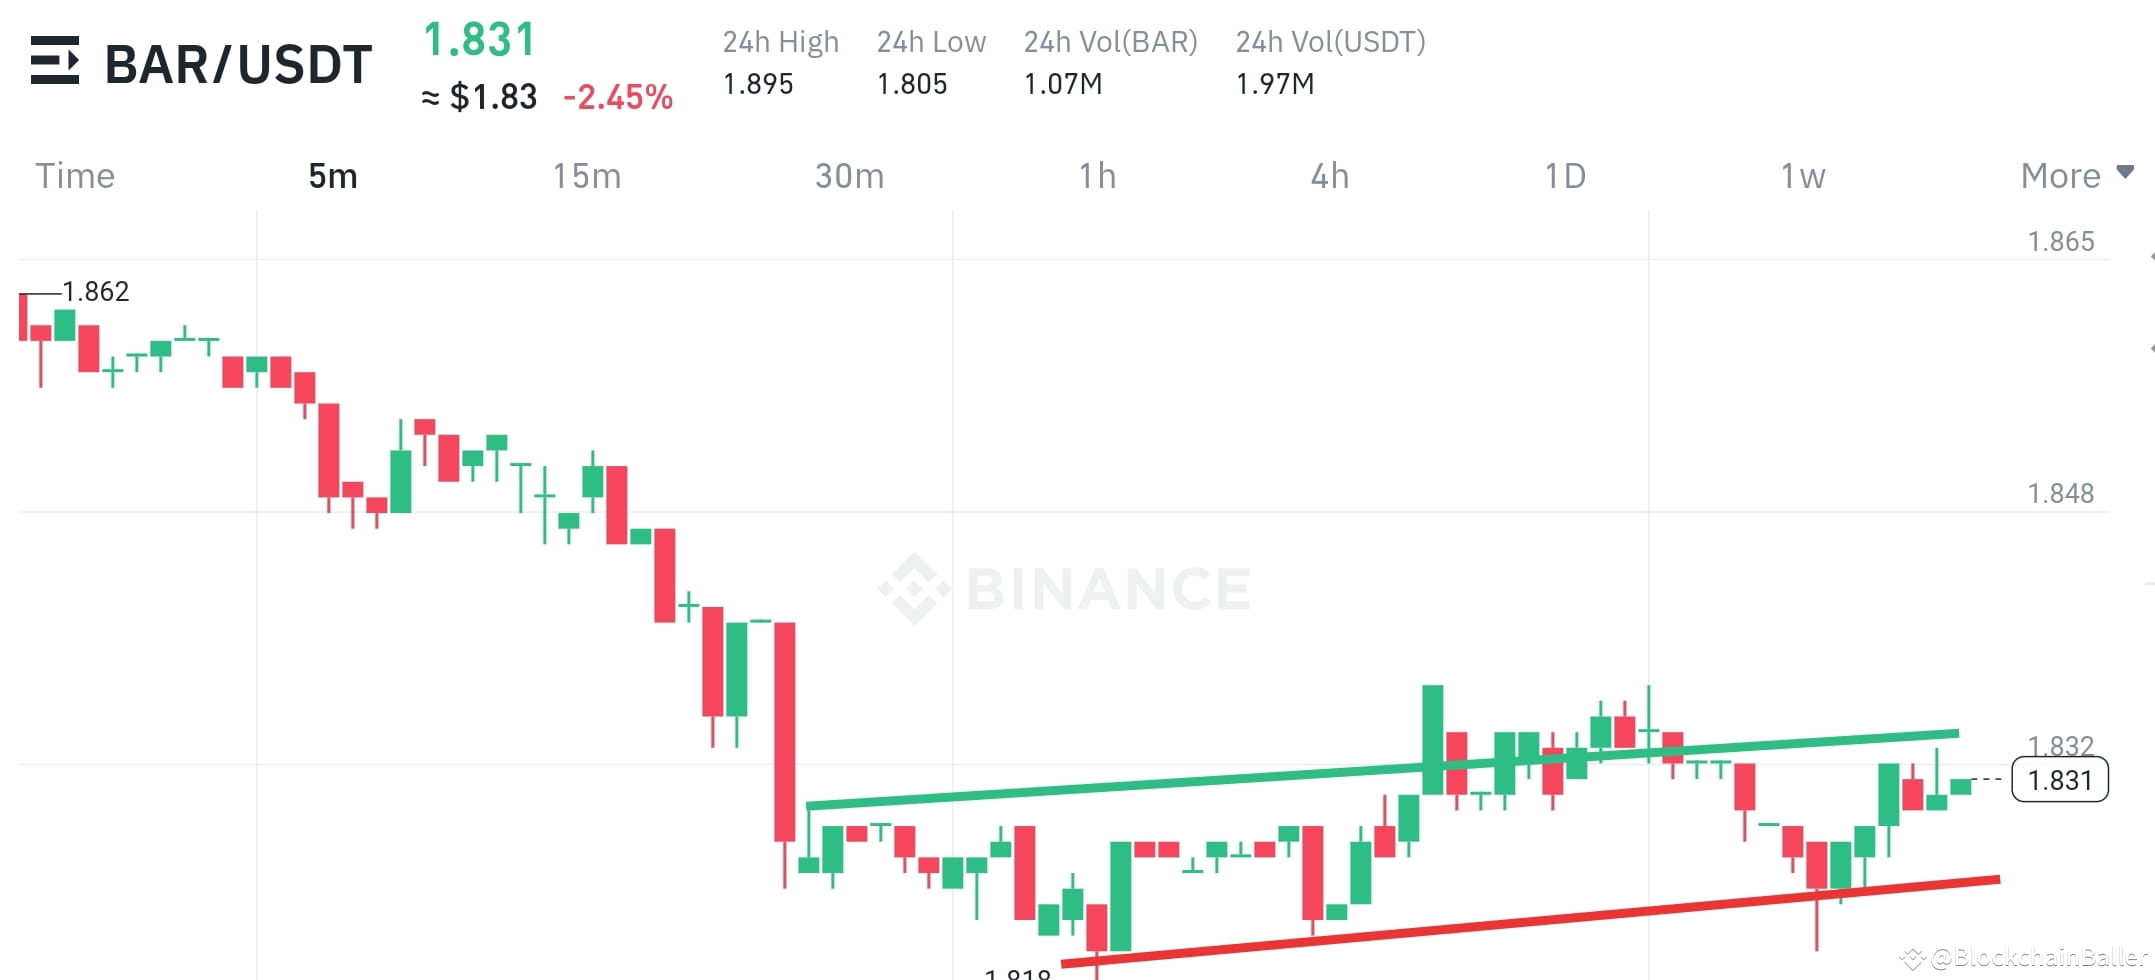Open the daily 1D chart view
This screenshot has width=2155, height=980.
pyautogui.click(x=1563, y=176)
